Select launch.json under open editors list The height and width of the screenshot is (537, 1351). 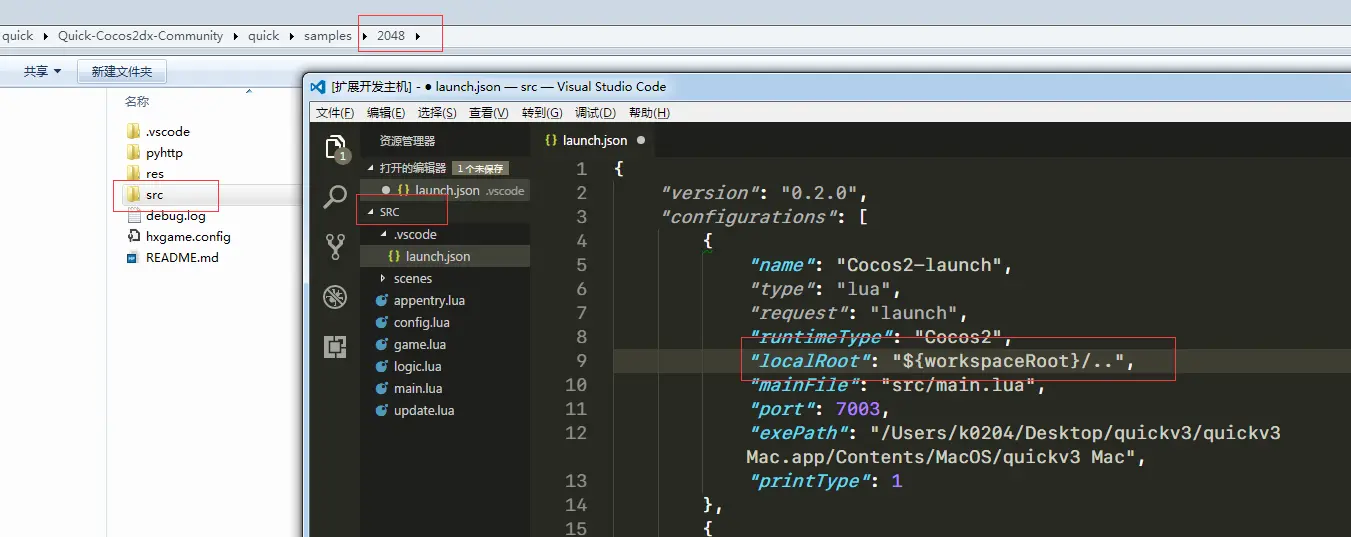[x=445, y=190]
